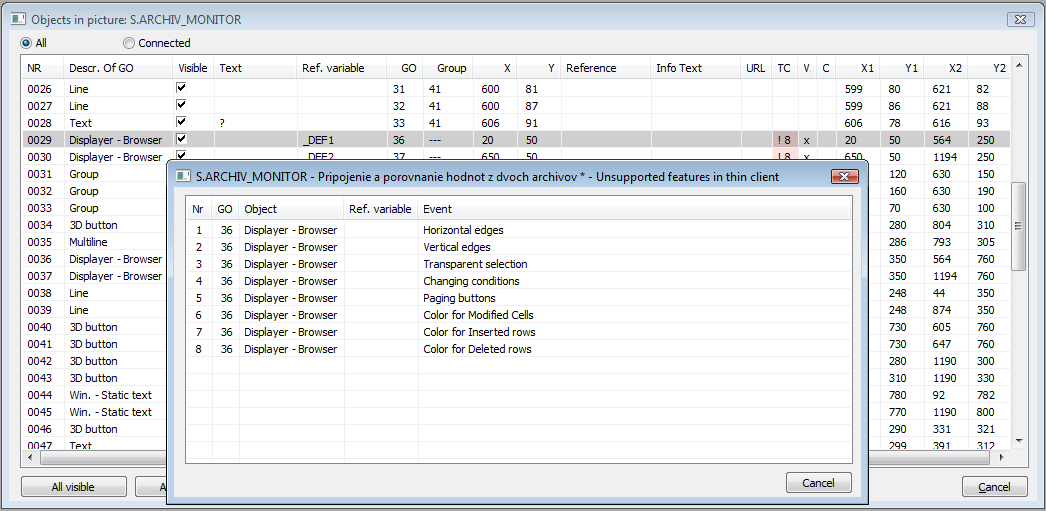Screen dimensions: 1046x511
Task: Close the Unsupported features dialog with X
Action: pyautogui.click(x=845, y=176)
